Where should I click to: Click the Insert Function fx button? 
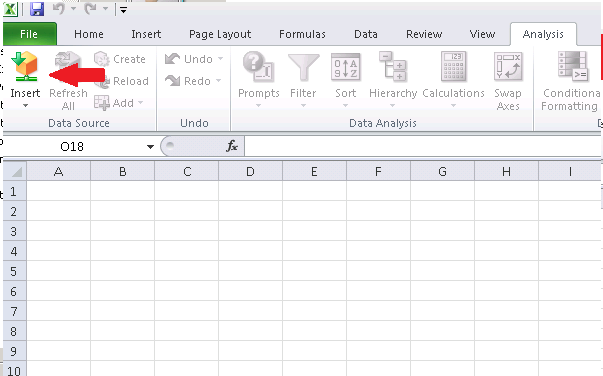[232, 146]
